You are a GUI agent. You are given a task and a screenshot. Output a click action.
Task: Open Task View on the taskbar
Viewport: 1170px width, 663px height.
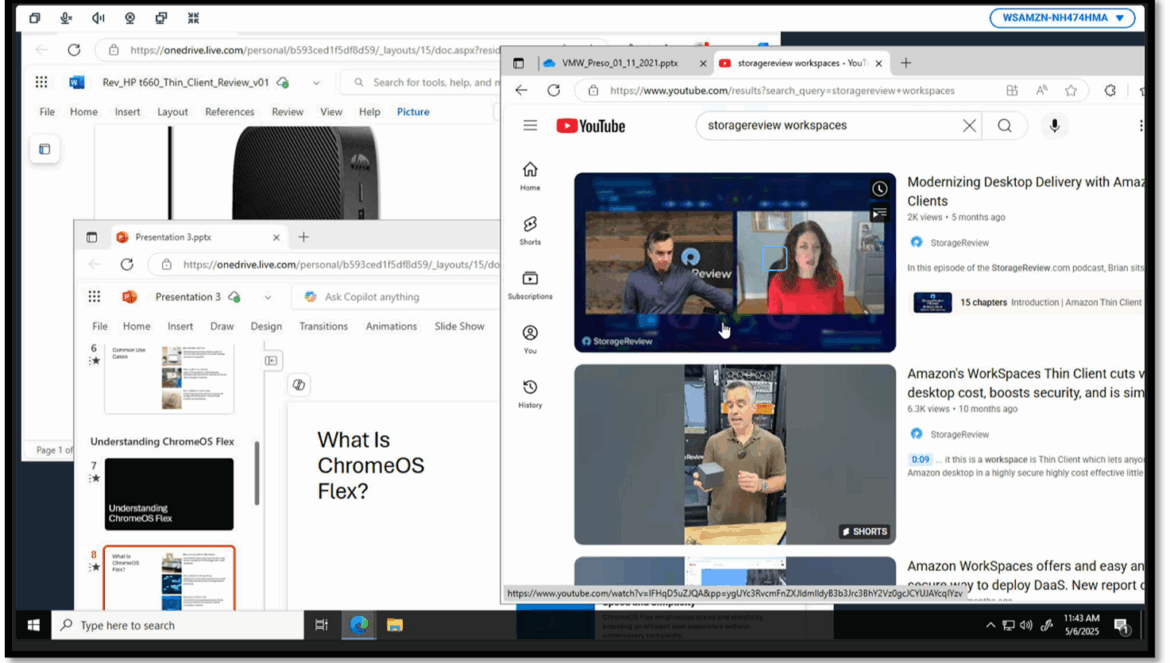pyautogui.click(x=322, y=625)
